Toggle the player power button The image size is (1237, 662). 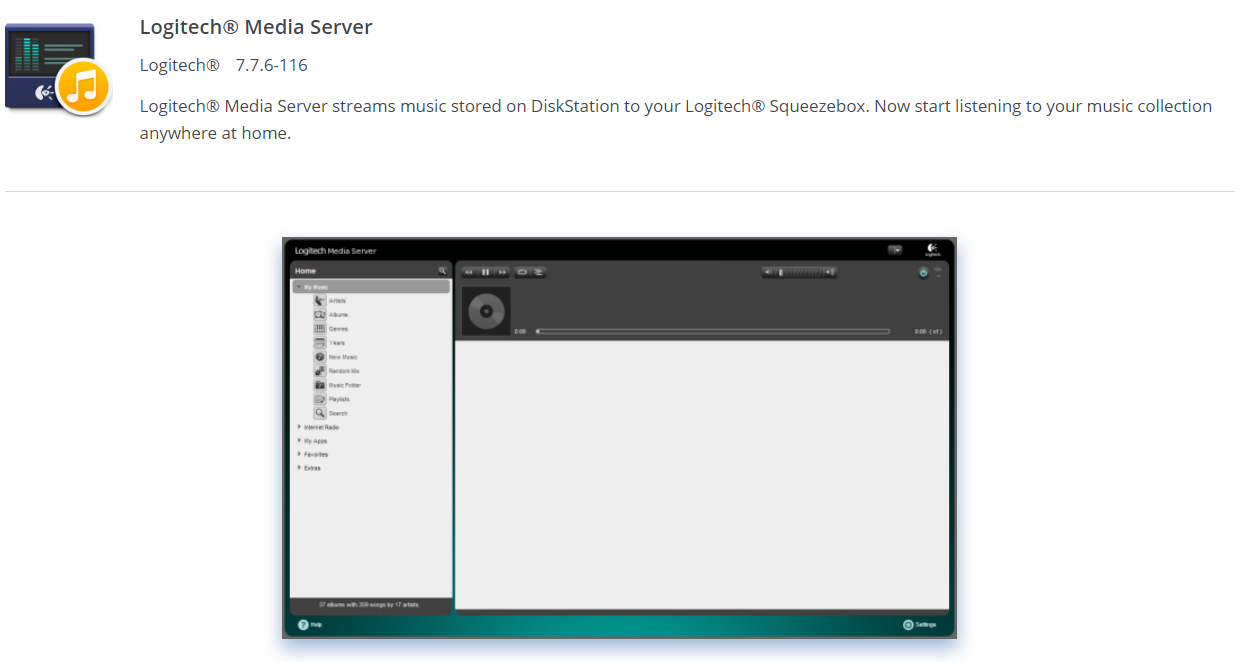pyautogui.click(x=923, y=273)
